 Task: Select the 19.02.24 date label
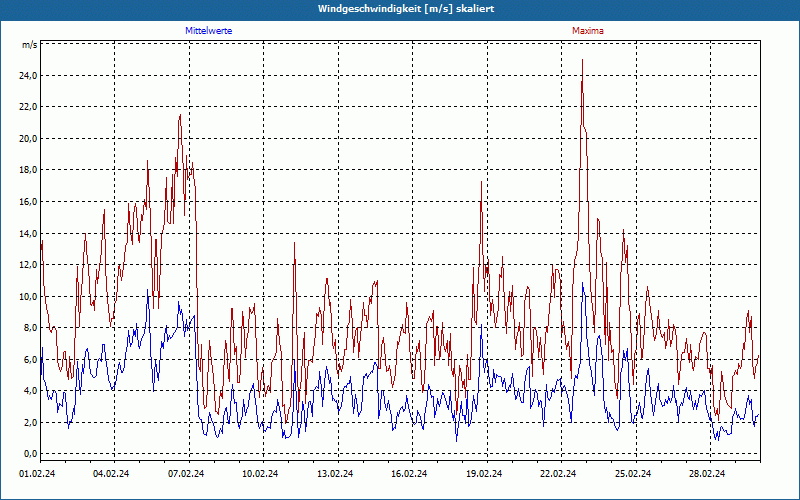point(484,473)
